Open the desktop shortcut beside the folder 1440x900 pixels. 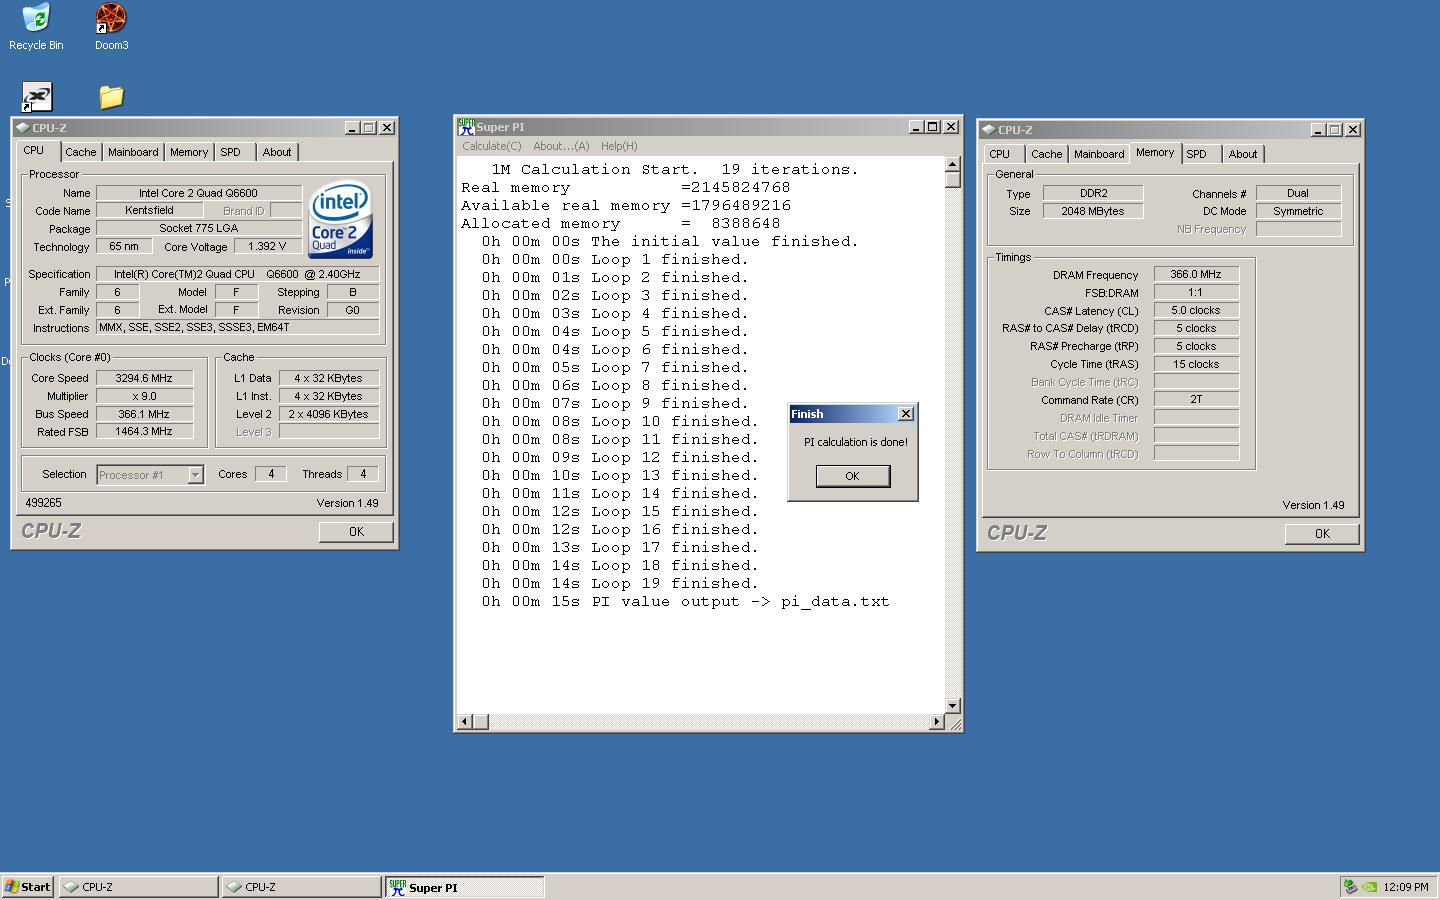pos(36,97)
